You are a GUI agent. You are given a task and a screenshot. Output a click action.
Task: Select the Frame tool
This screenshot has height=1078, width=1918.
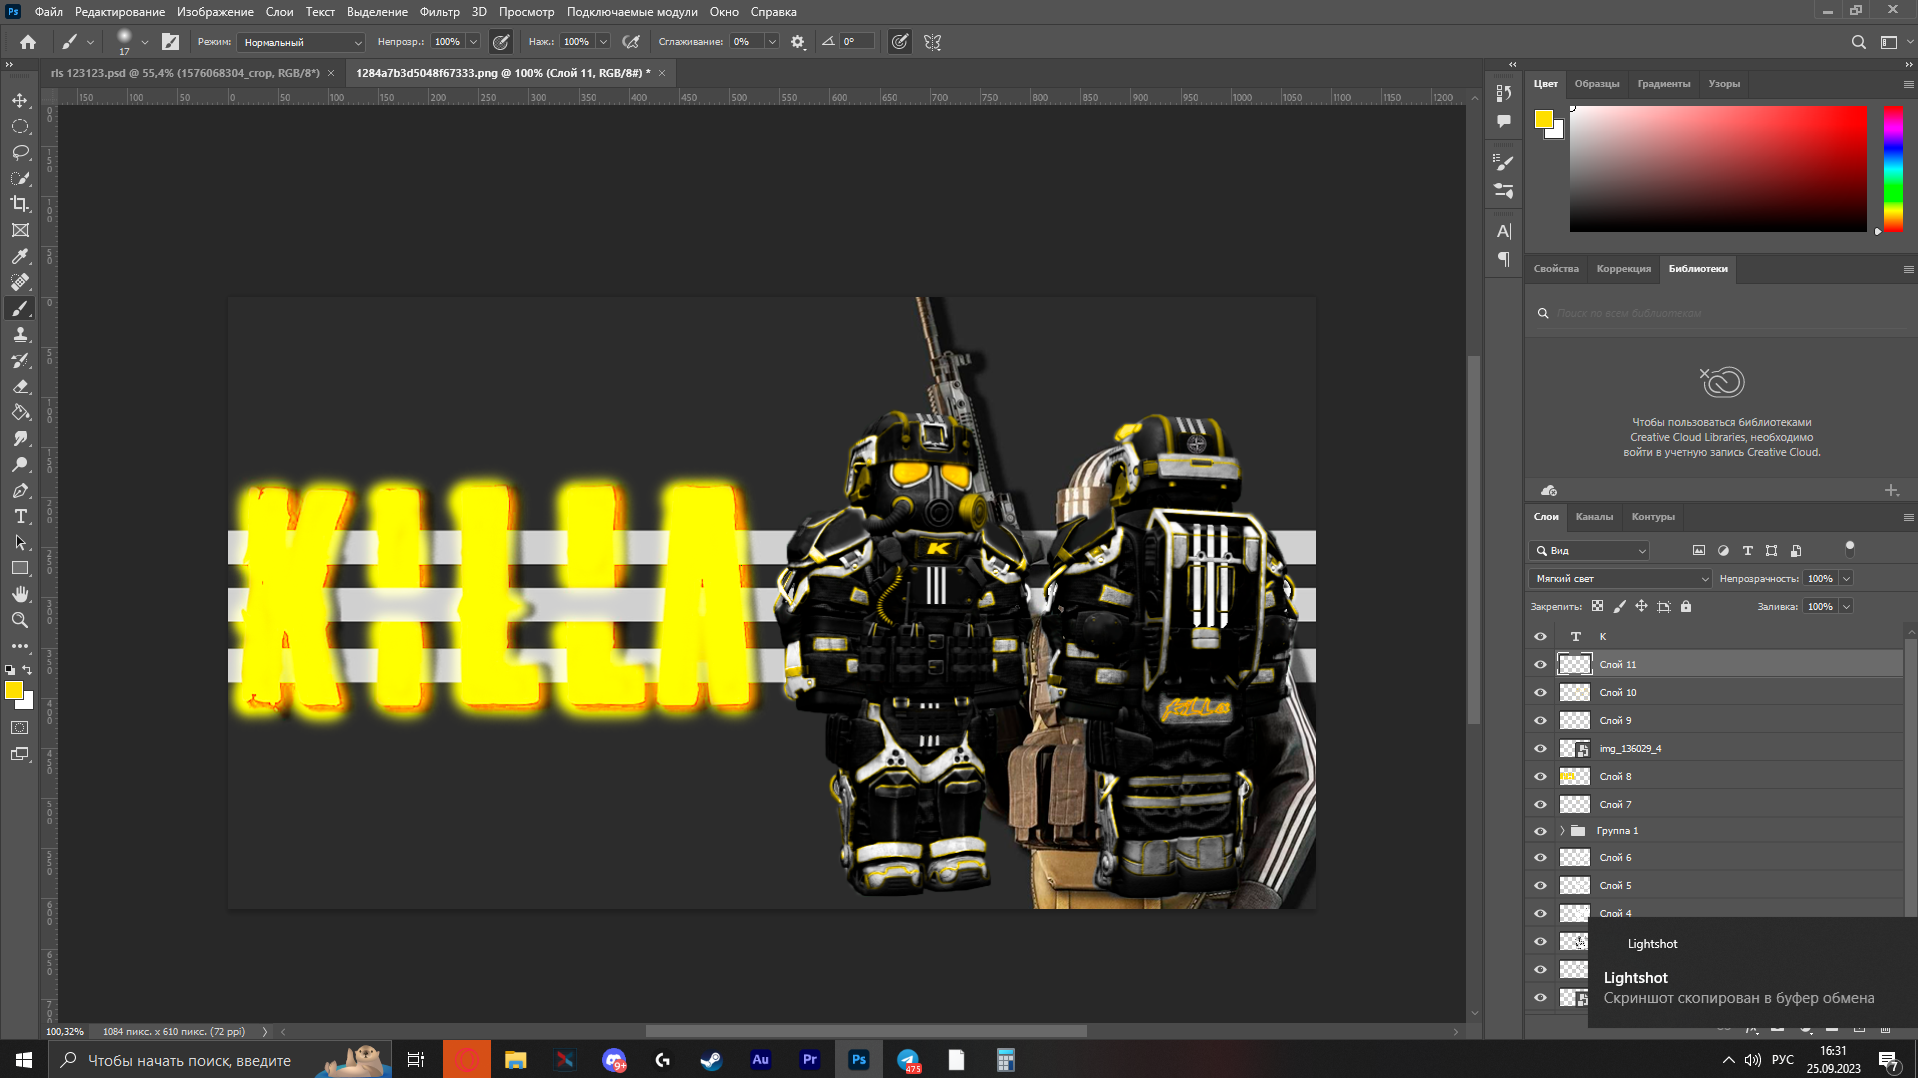pyautogui.click(x=20, y=230)
